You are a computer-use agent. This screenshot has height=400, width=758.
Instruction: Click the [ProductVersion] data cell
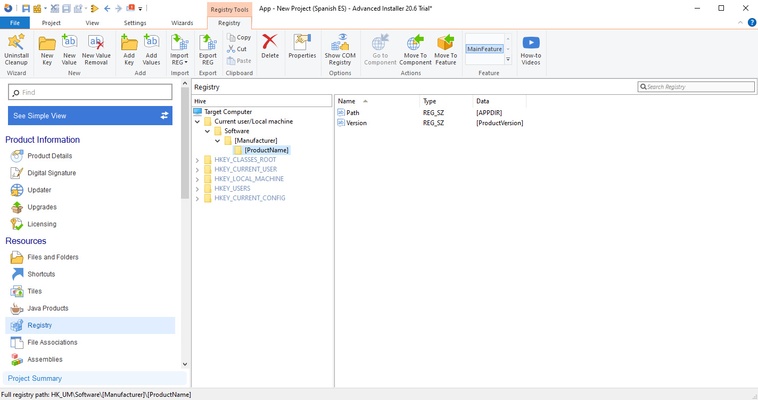499,123
